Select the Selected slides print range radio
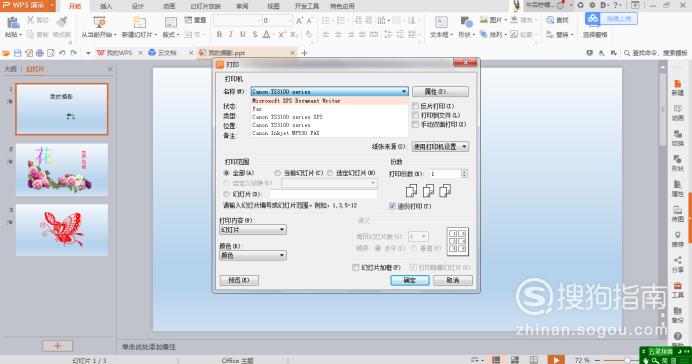Viewport: 692px width, 364px height. tap(330, 173)
